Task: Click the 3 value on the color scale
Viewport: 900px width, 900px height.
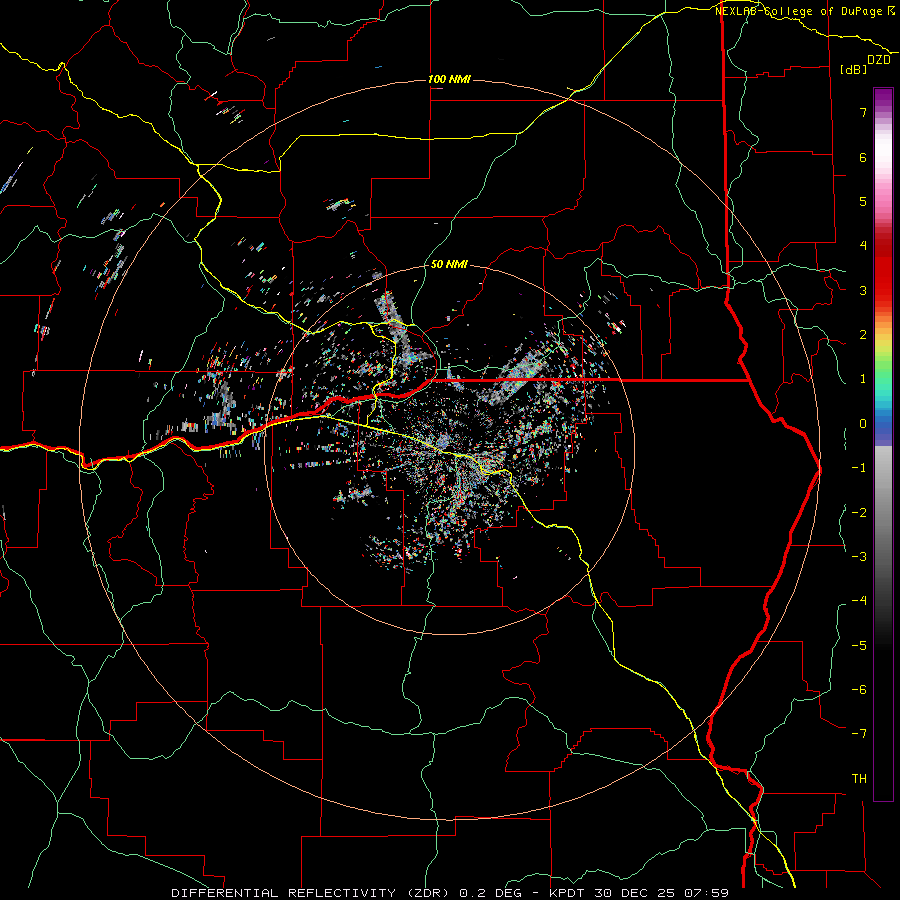Action: [x=863, y=290]
